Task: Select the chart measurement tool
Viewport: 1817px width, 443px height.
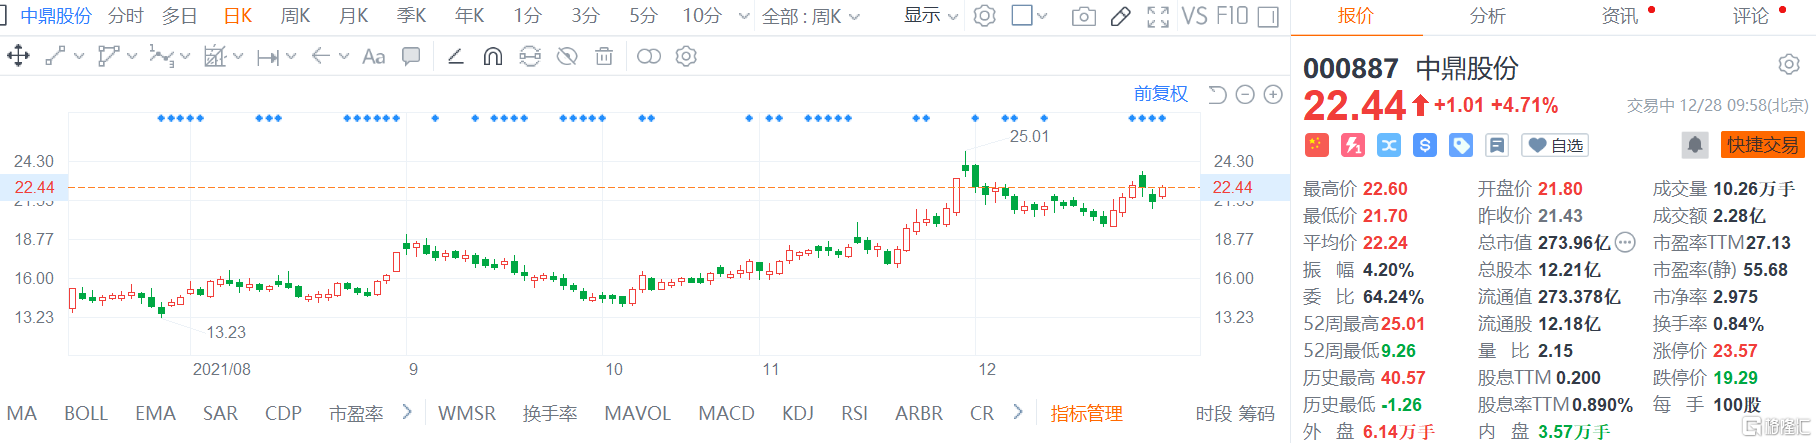Action: pyautogui.click(x=214, y=56)
